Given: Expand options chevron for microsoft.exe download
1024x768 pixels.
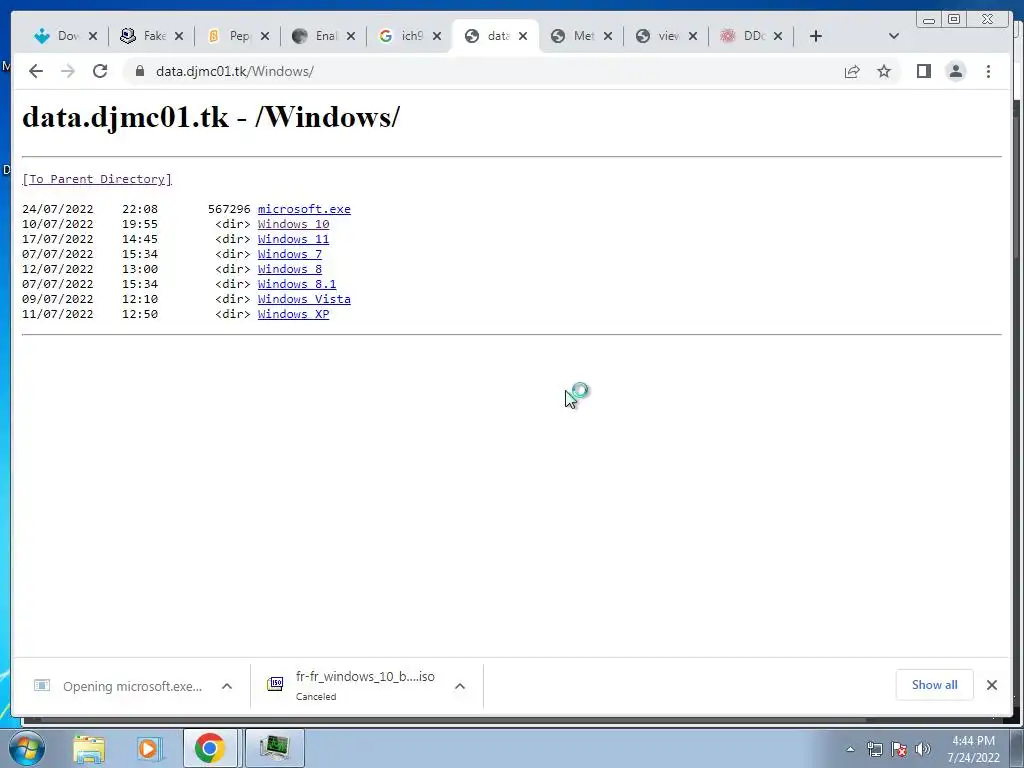Looking at the screenshot, I should (x=227, y=686).
